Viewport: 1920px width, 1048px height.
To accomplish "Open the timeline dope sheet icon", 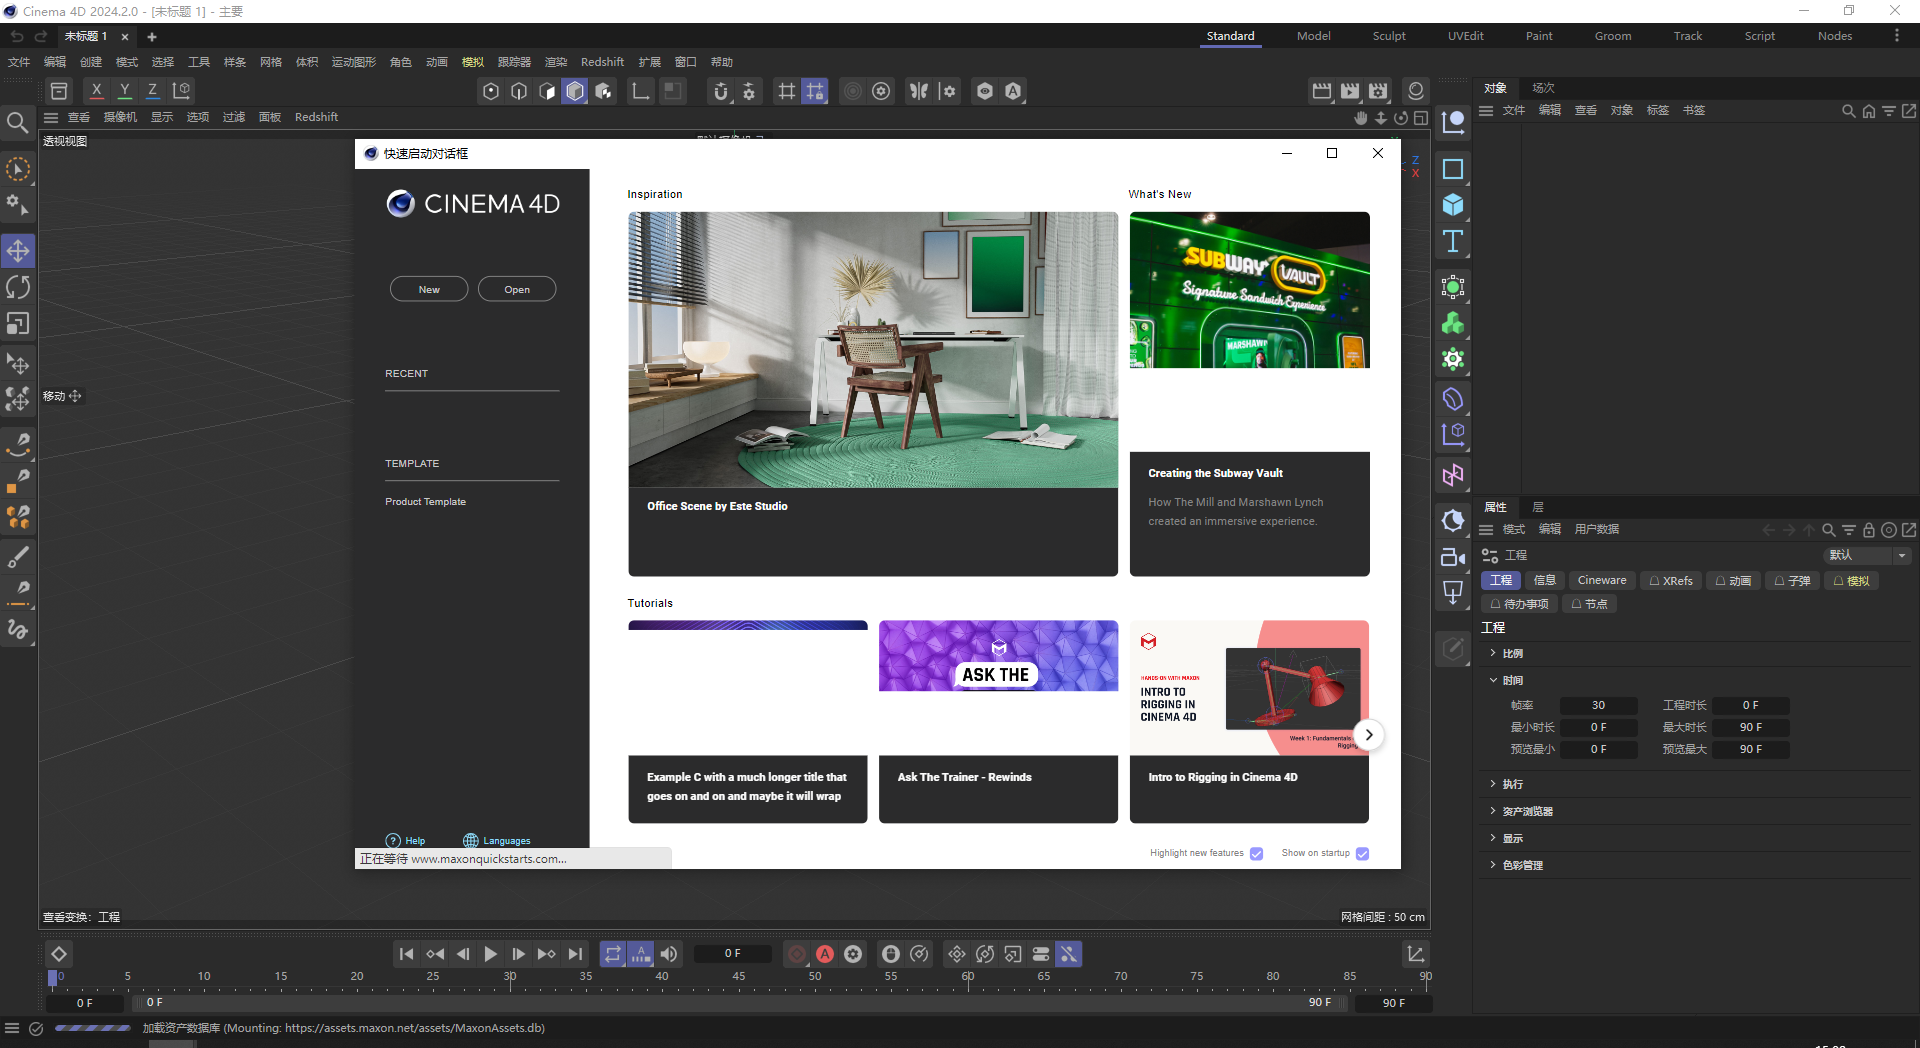I will [1416, 954].
